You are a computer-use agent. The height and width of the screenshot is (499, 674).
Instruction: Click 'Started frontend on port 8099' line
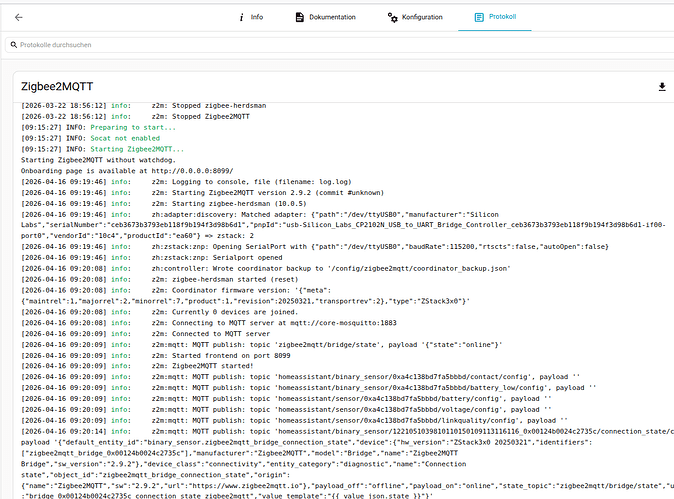click(x=156, y=356)
